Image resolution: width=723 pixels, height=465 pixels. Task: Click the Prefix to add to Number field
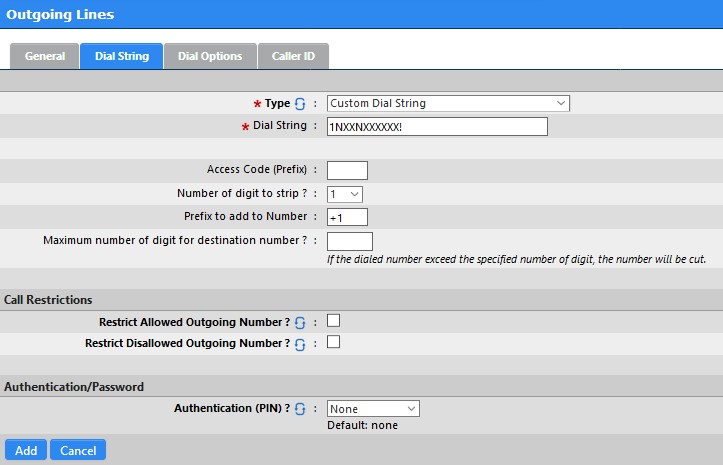pos(347,217)
